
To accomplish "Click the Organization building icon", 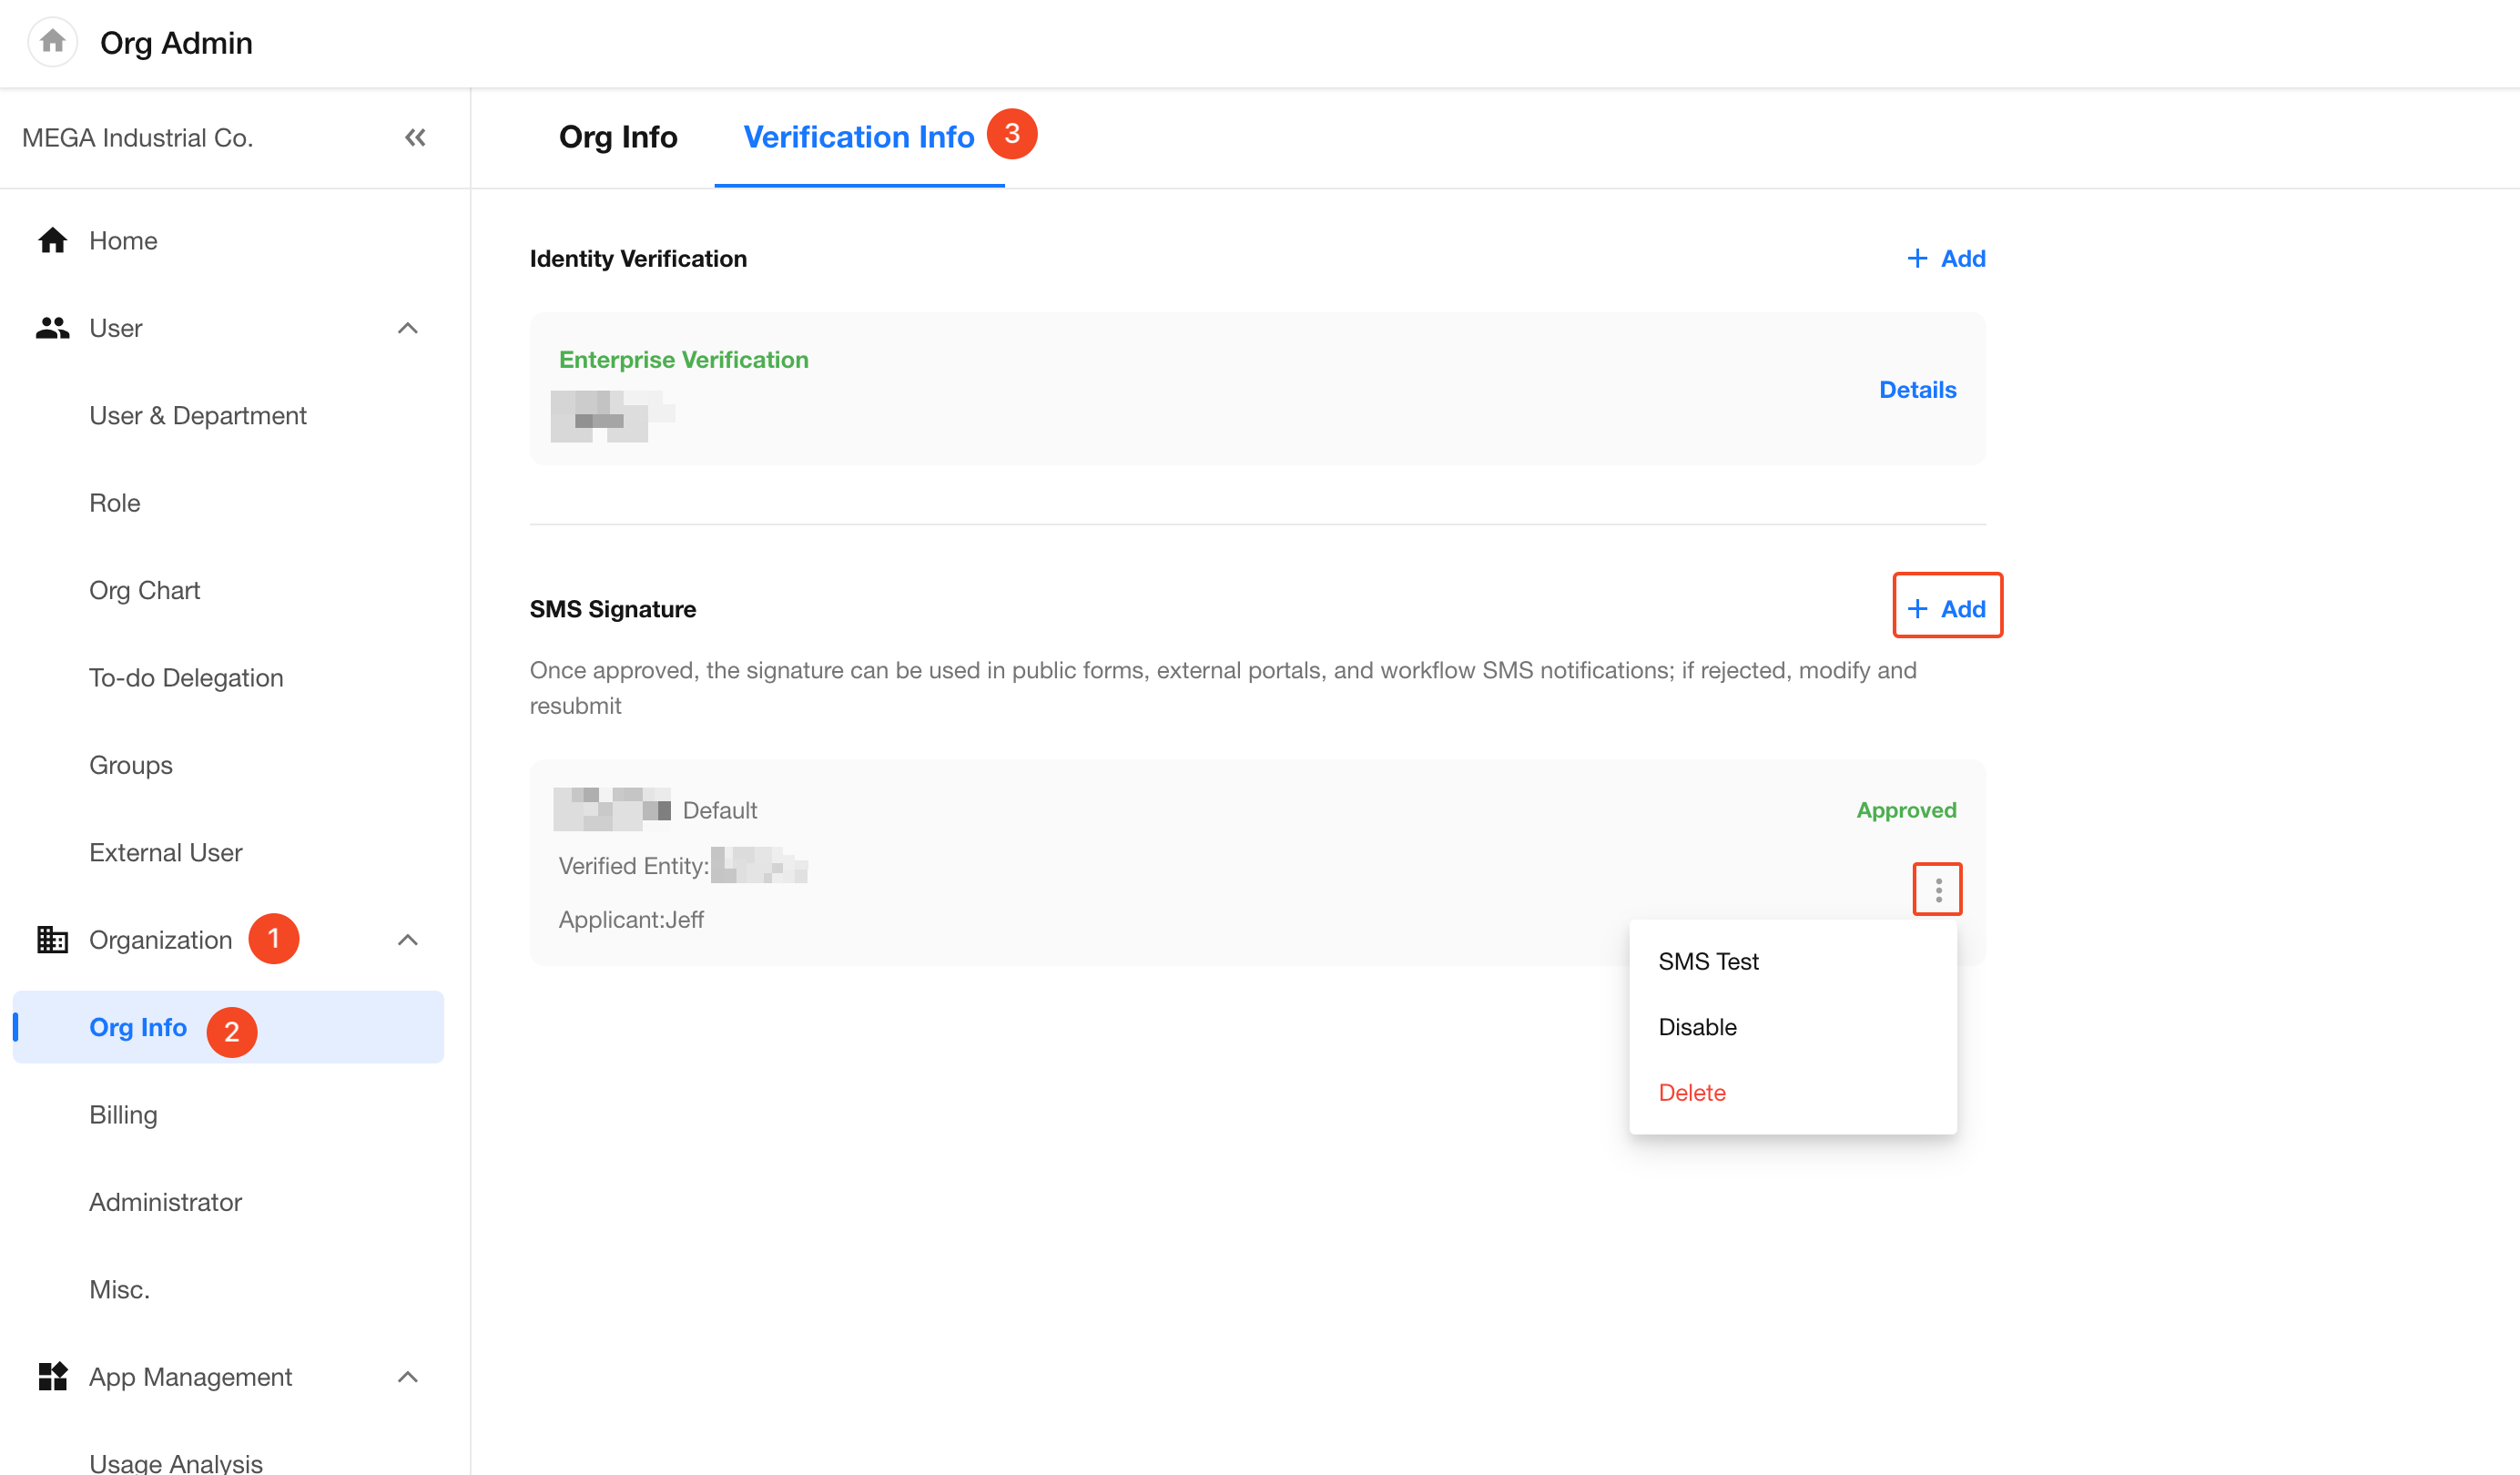I will pos(52,939).
